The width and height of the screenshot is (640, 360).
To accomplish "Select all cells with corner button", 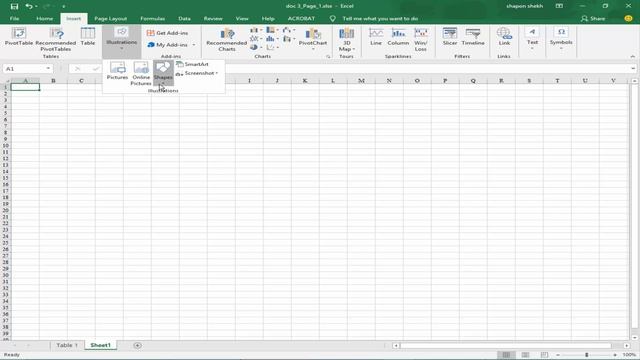I will 5,80.
